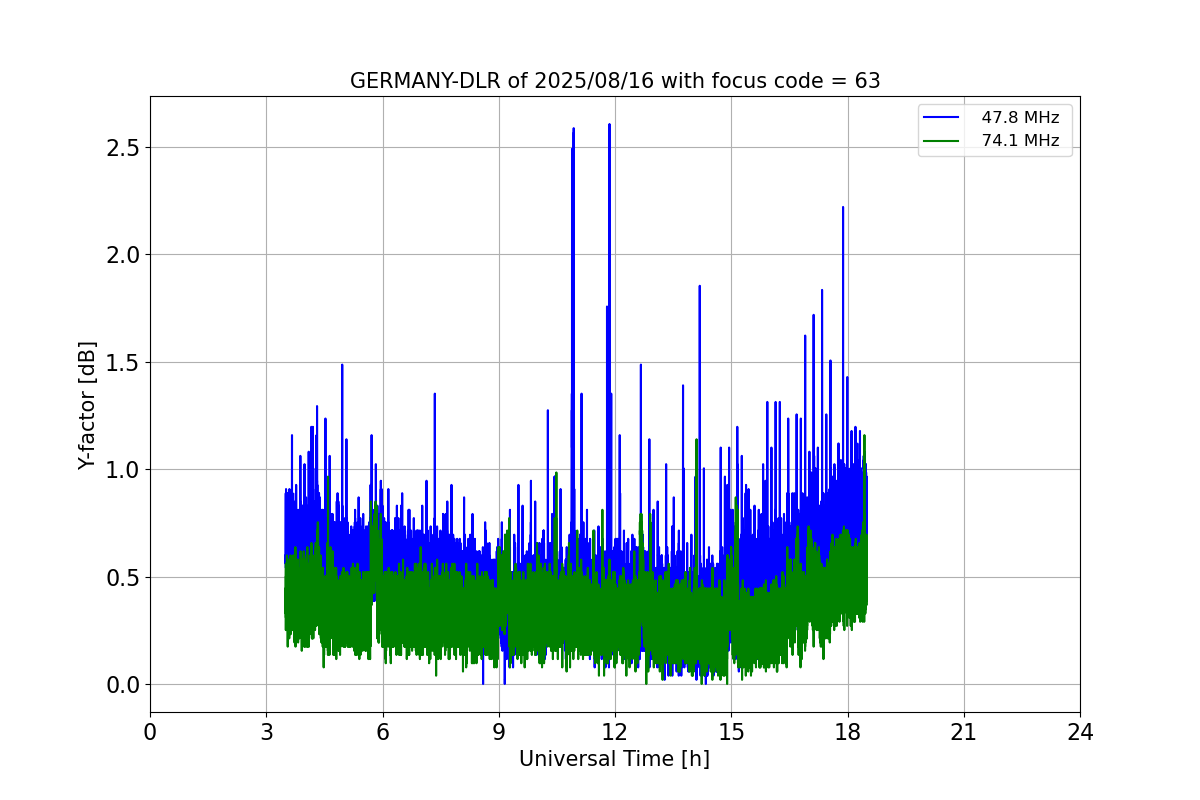Select the '47.8 MHz' legend label
The image size is (1200, 800).
pos(1020,118)
